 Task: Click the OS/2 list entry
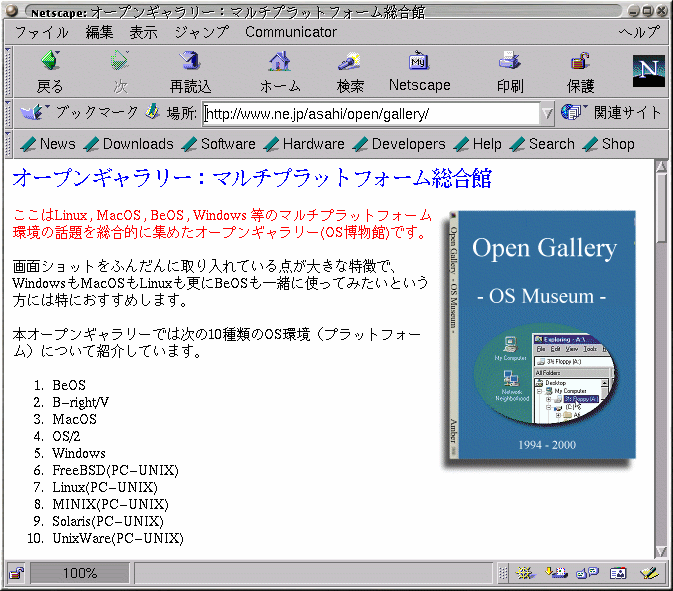click(66, 436)
